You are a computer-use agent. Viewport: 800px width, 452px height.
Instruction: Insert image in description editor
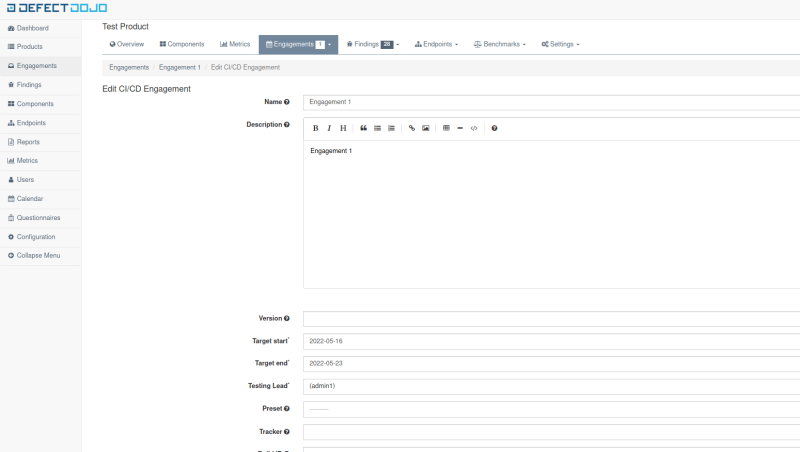[426, 129]
